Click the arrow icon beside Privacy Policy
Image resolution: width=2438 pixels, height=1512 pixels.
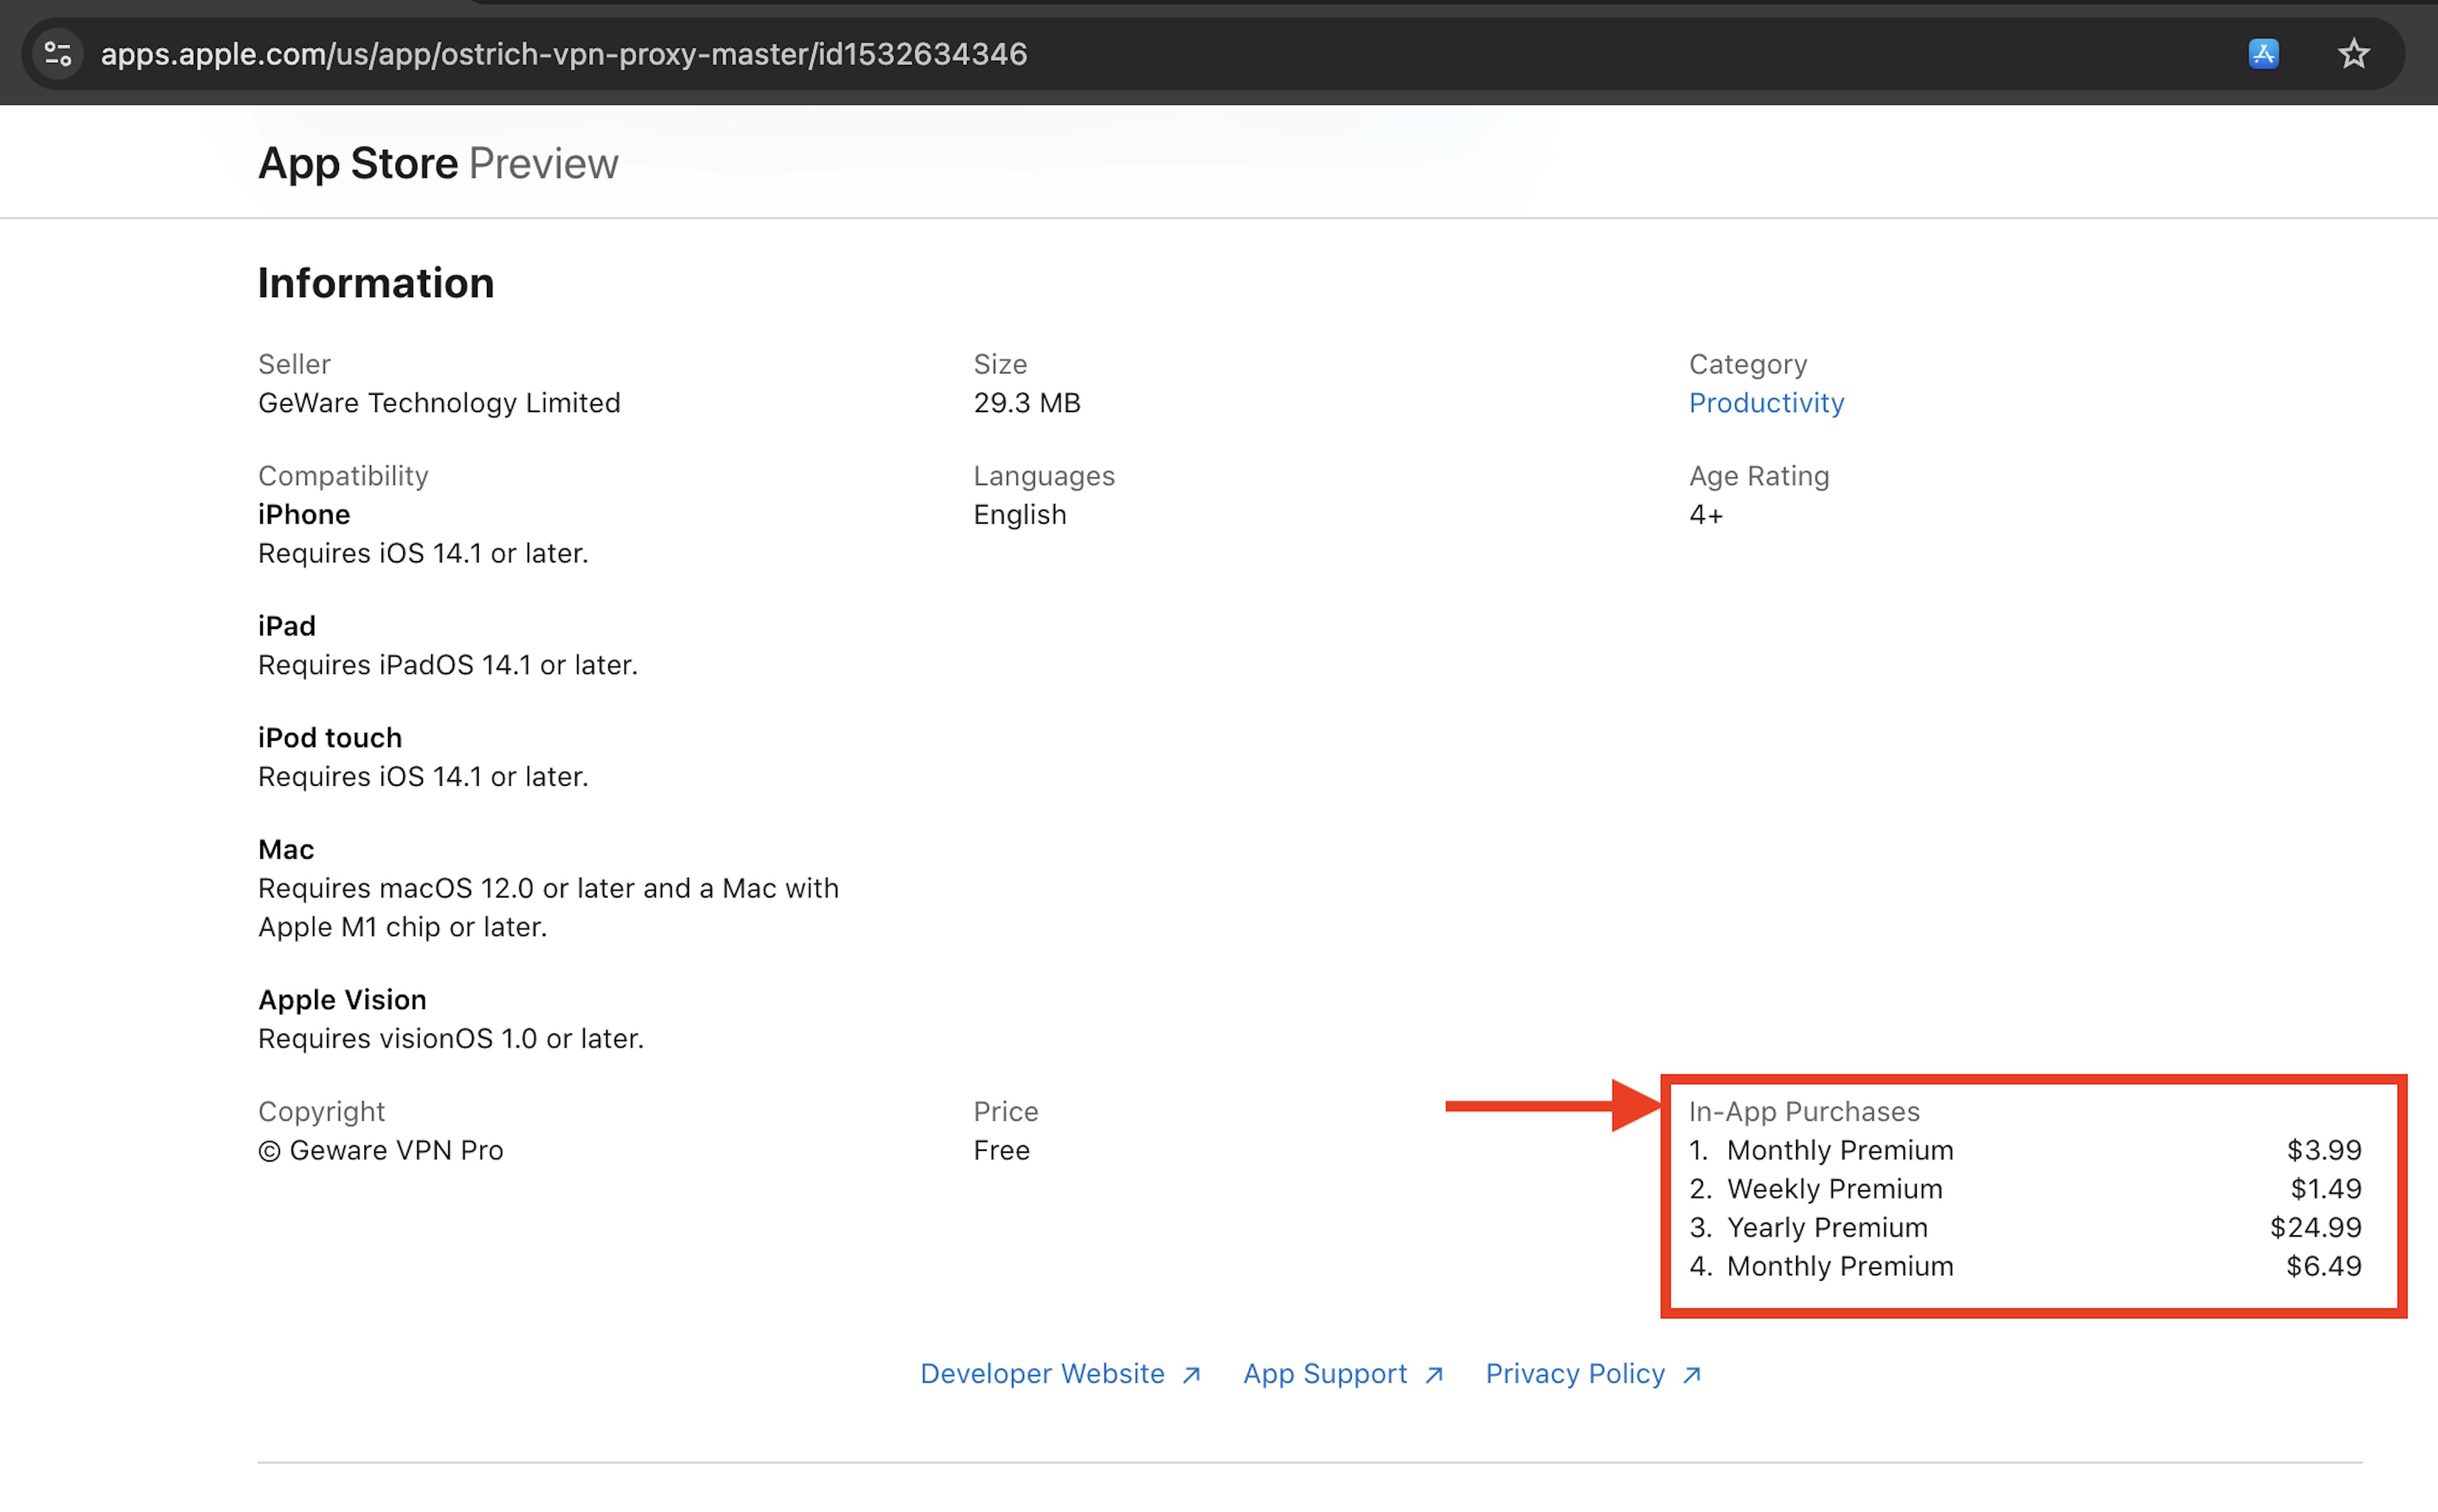[x=1691, y=1375]
